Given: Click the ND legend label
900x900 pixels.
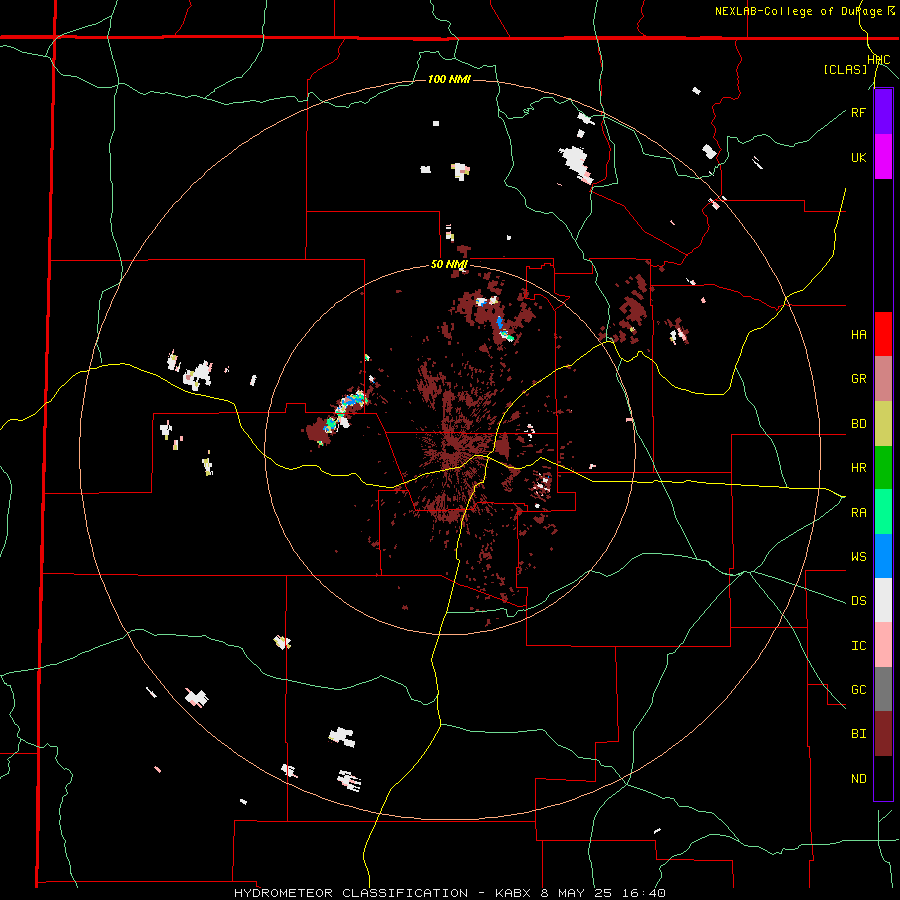Looking at the screenshot, I should (x=858, y=779).
